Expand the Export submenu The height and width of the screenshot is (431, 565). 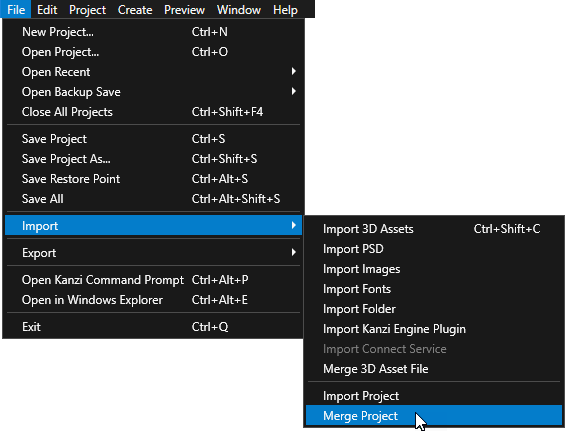(x=154, y=253)
